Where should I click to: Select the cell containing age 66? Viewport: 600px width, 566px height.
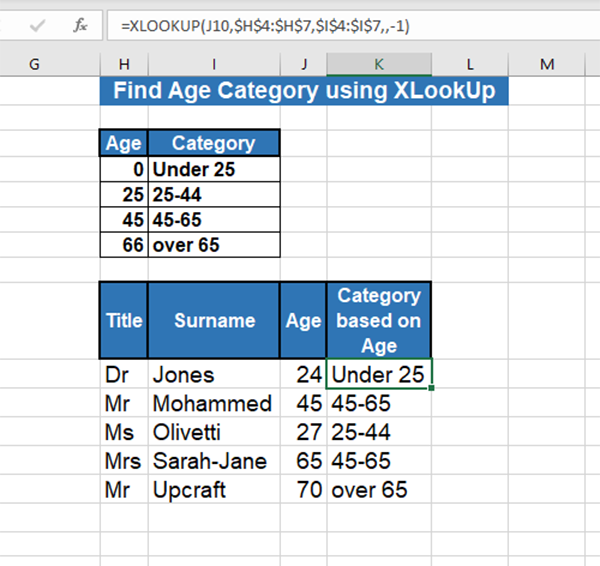tap(124, 244)
